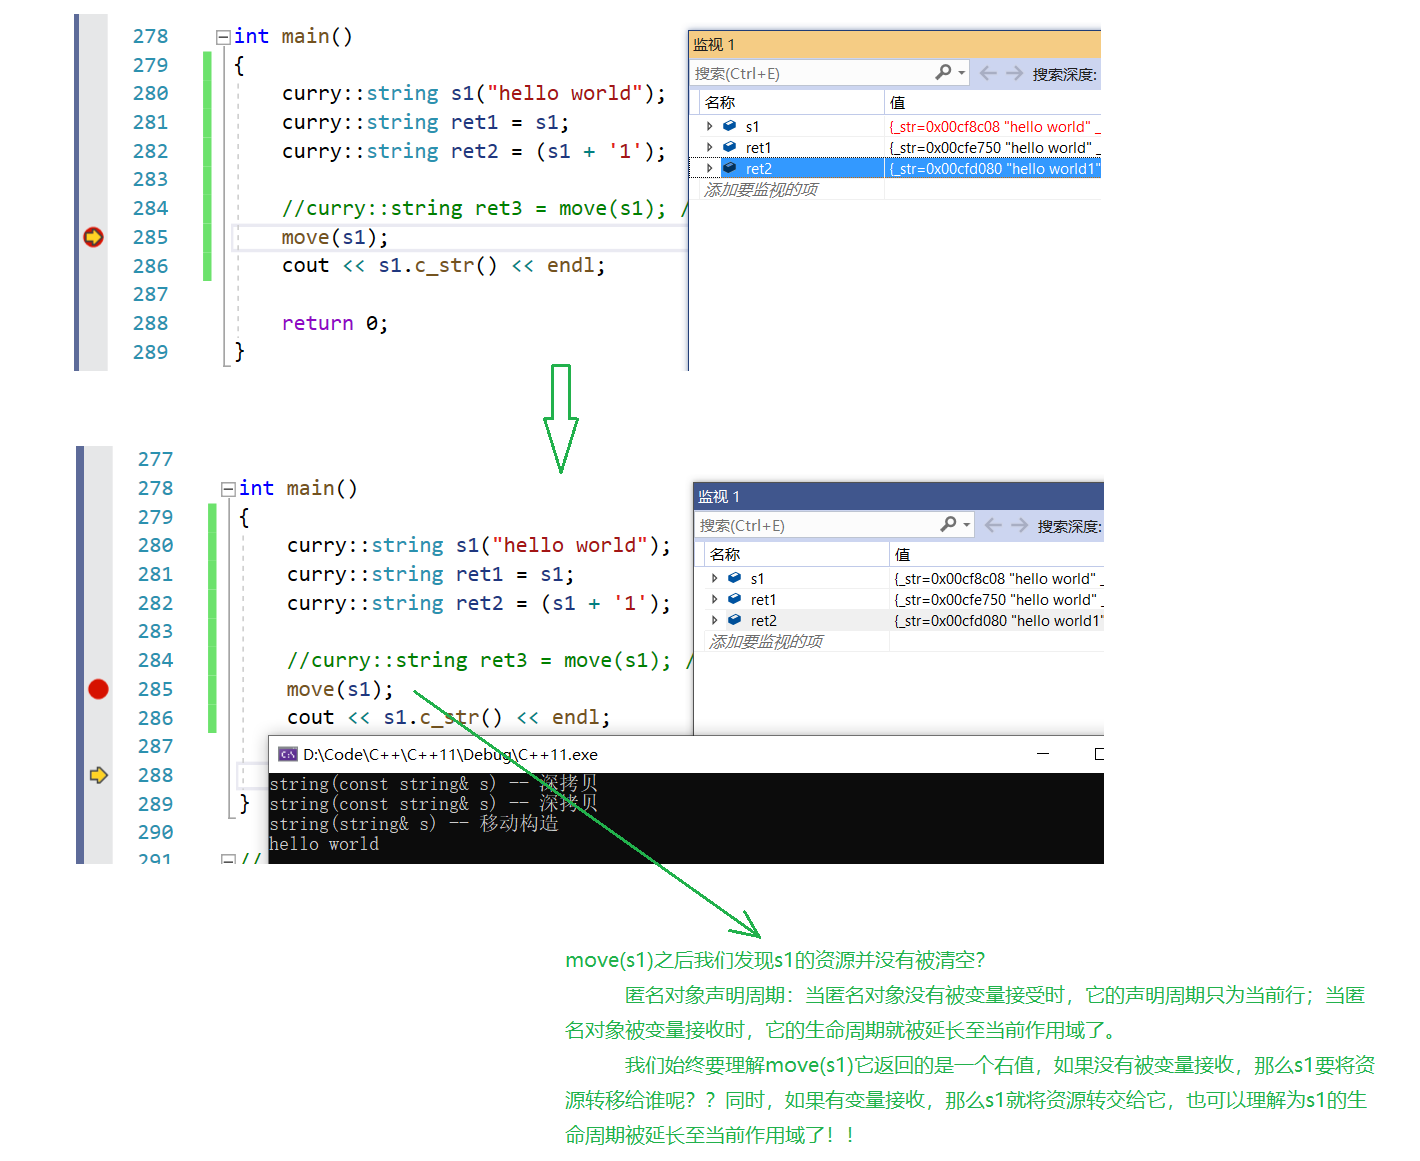1420x1161 pixels.
Task: Click console app icon in C++11.exe title bar
Action: coord(288,754)
